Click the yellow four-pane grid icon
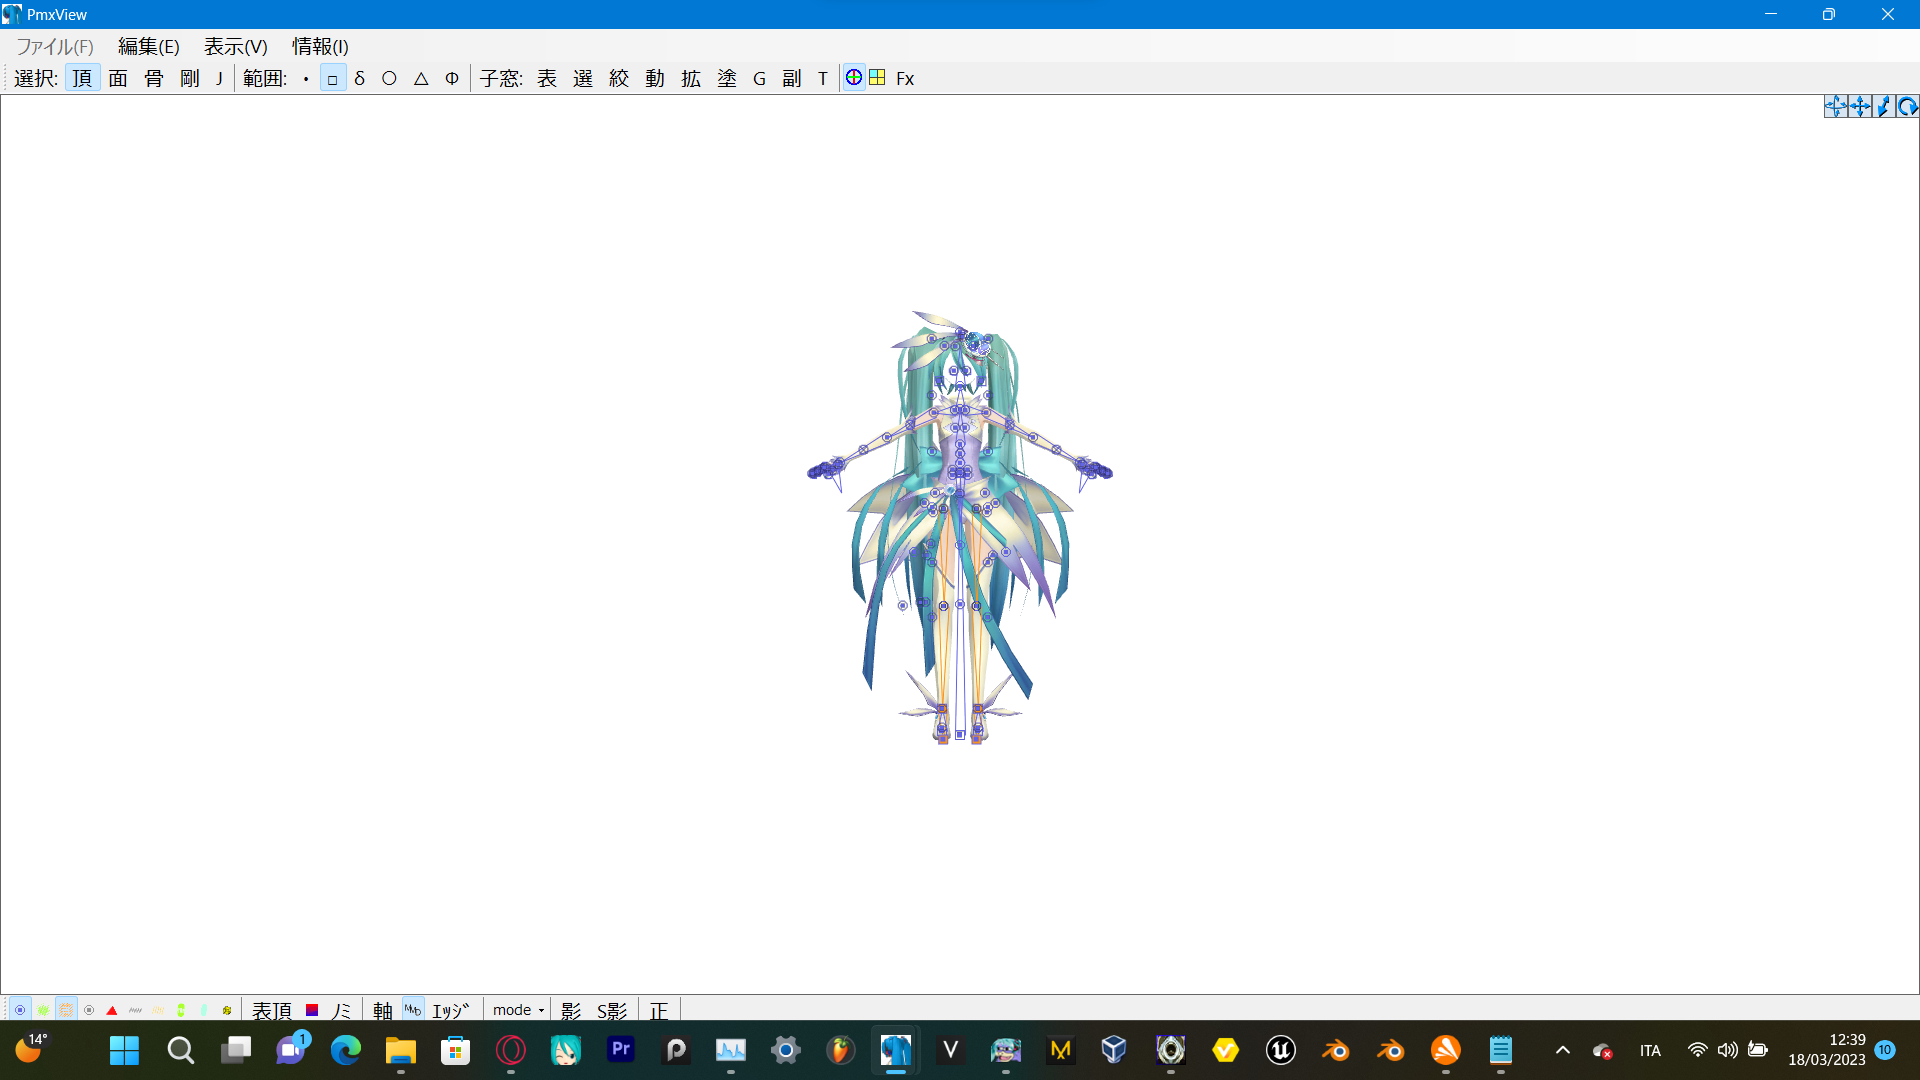This screenshot has height=1080, width=1920. pos(877,78)
